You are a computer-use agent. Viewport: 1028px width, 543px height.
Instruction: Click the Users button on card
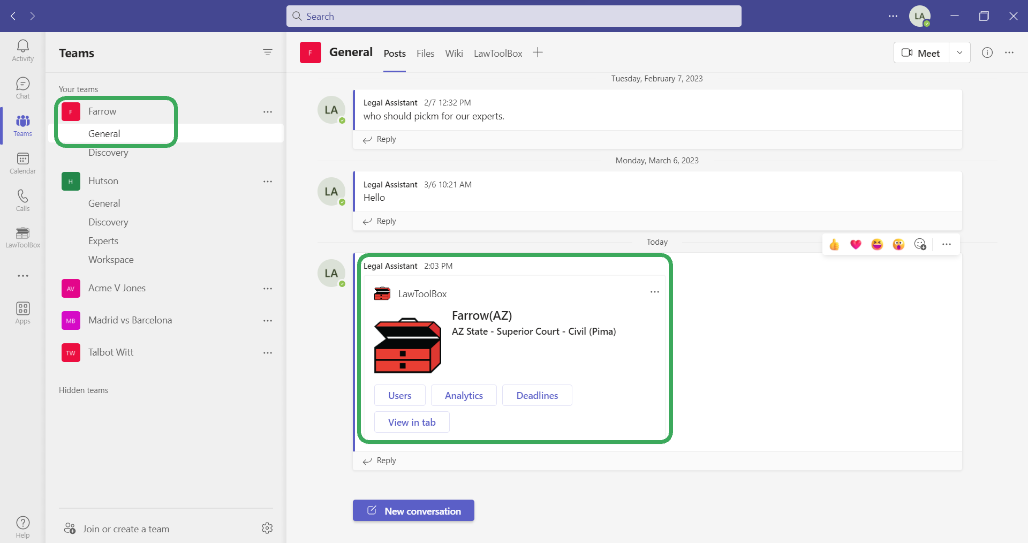click(400, 395)
